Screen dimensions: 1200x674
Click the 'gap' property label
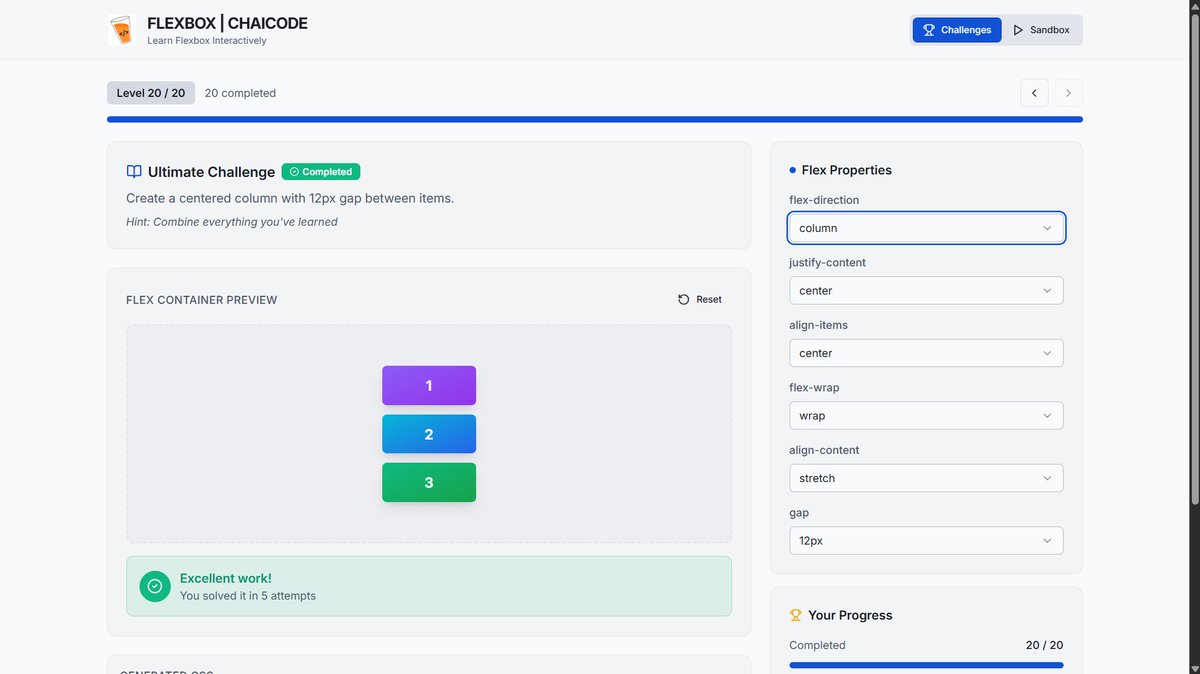click(799, 513)
